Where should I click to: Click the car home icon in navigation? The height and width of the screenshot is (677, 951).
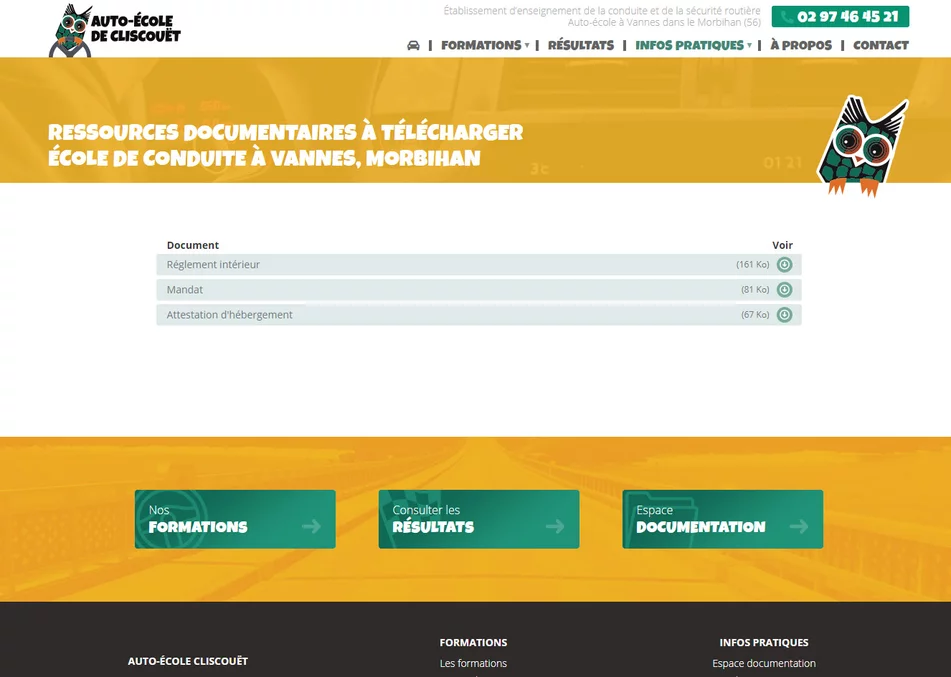[x=413, y=45]
